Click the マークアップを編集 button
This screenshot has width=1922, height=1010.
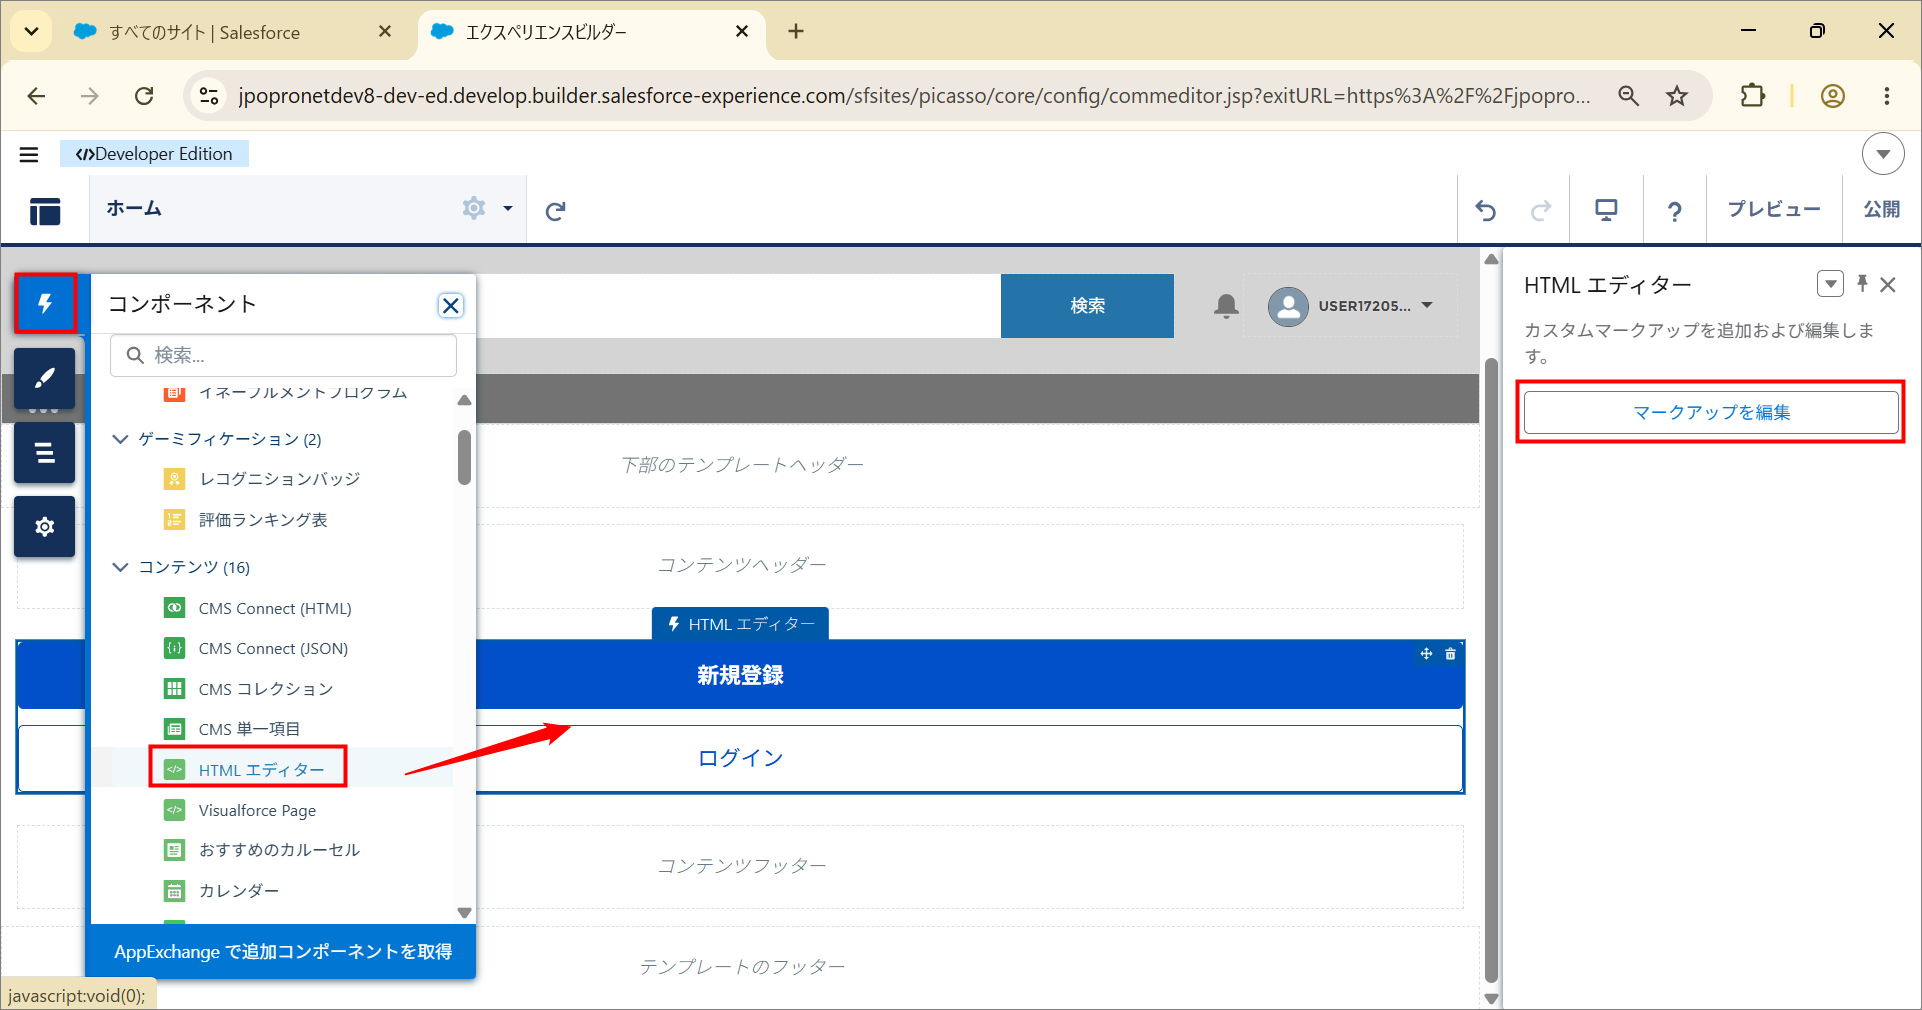coord(1711,412)
